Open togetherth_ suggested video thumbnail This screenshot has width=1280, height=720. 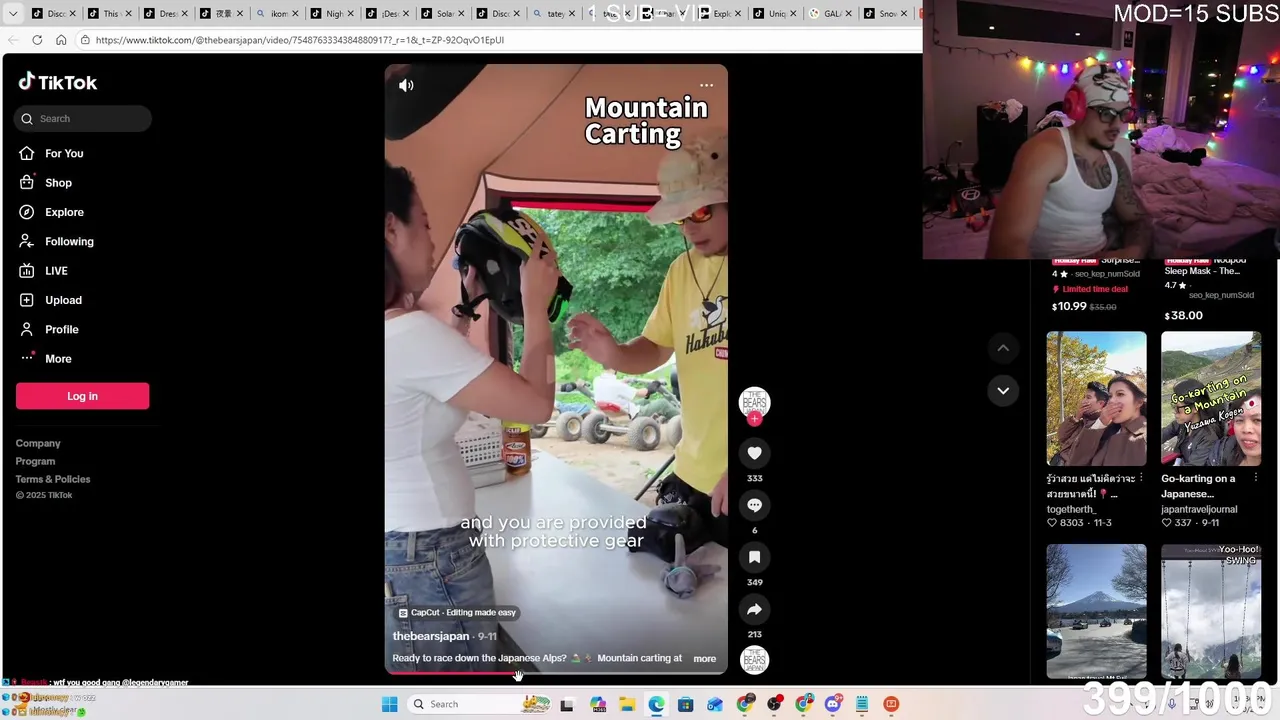pyautogui.click(x=1096, y=399)
